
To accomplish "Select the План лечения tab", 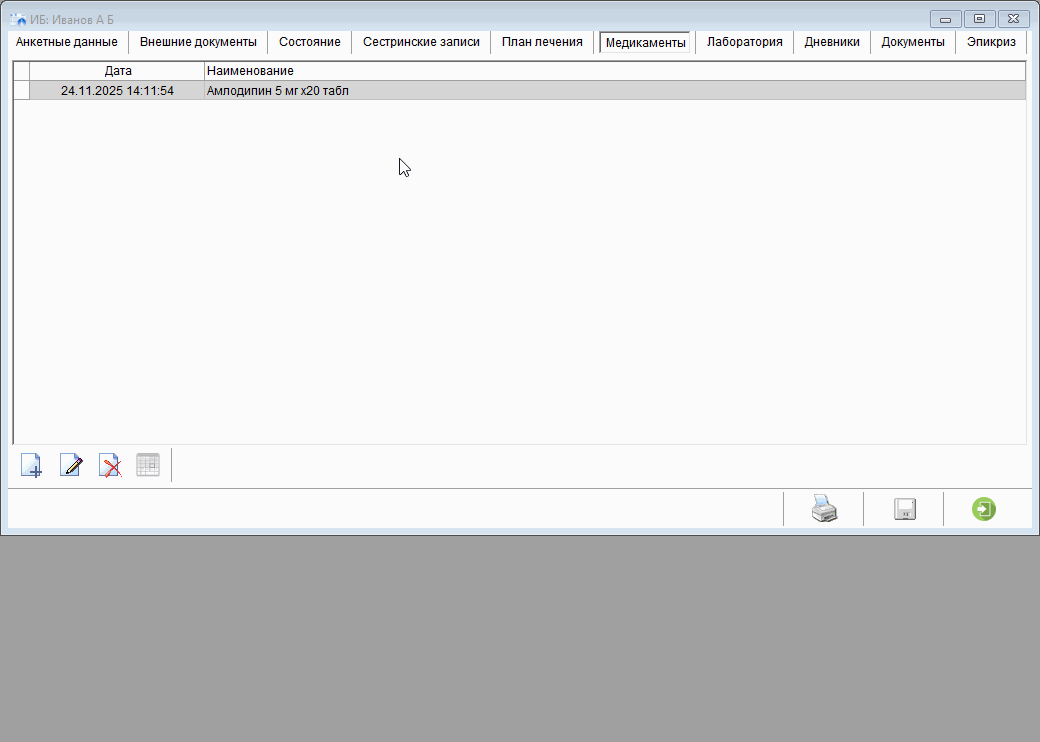I will pyautogui.click(x=542, y=42).
